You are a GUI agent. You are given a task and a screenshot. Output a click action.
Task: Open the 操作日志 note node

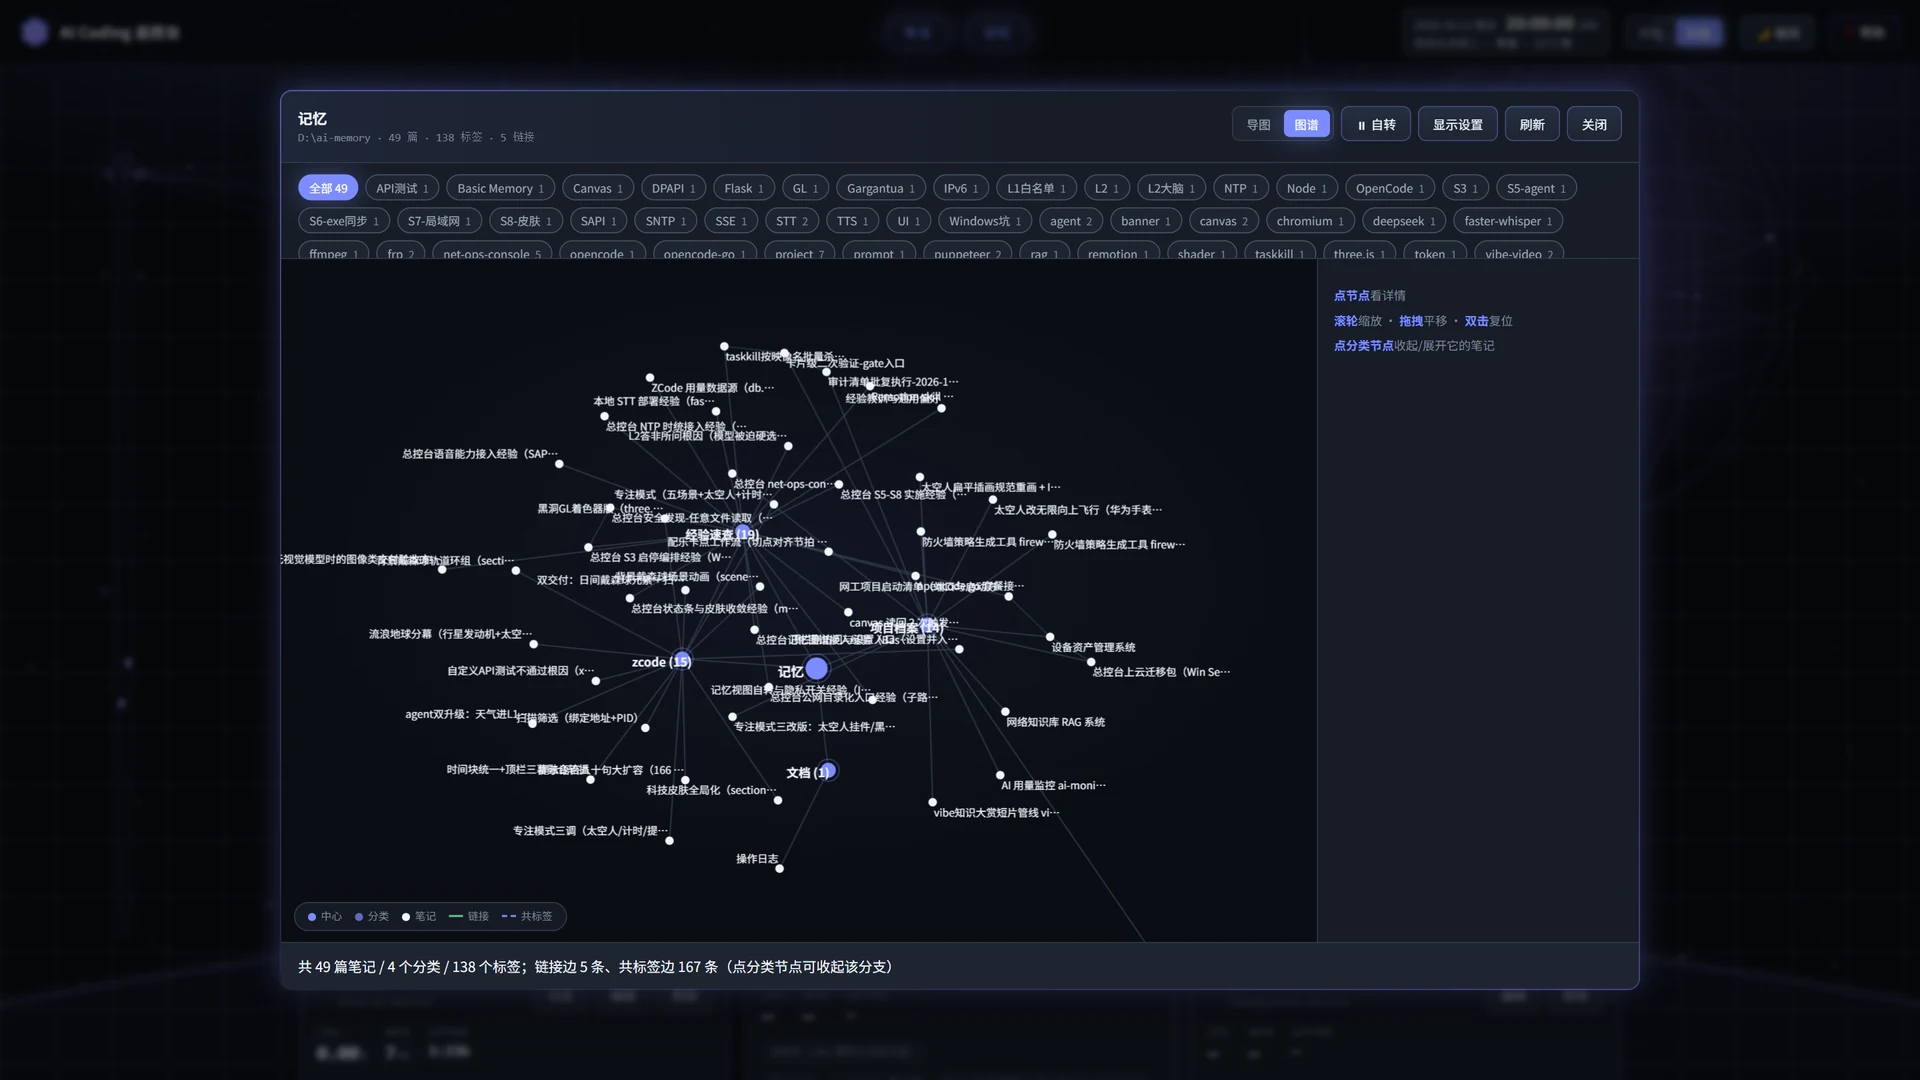(x=779, y=868)
